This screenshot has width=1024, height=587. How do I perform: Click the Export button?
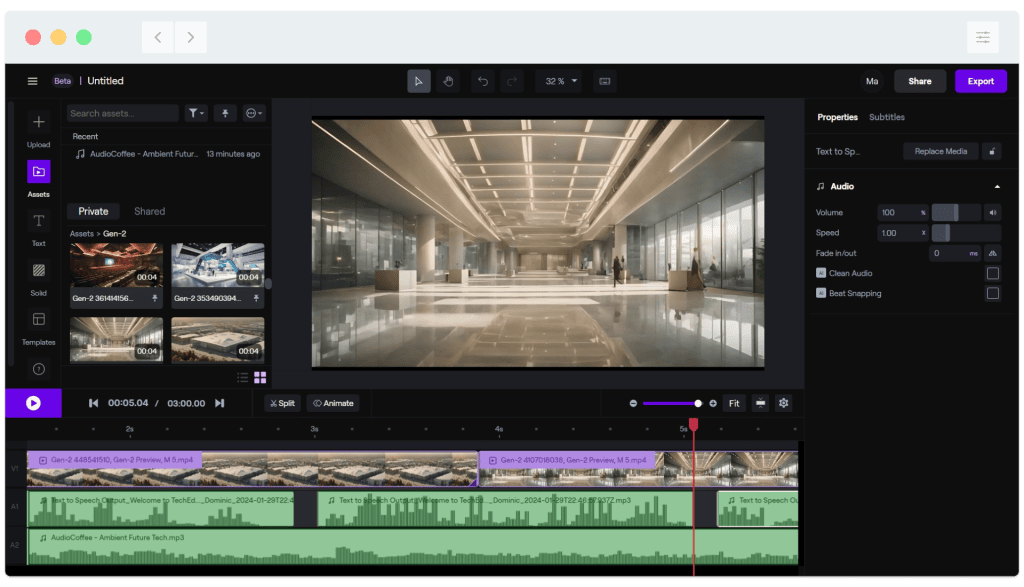[x=981, y=80]
